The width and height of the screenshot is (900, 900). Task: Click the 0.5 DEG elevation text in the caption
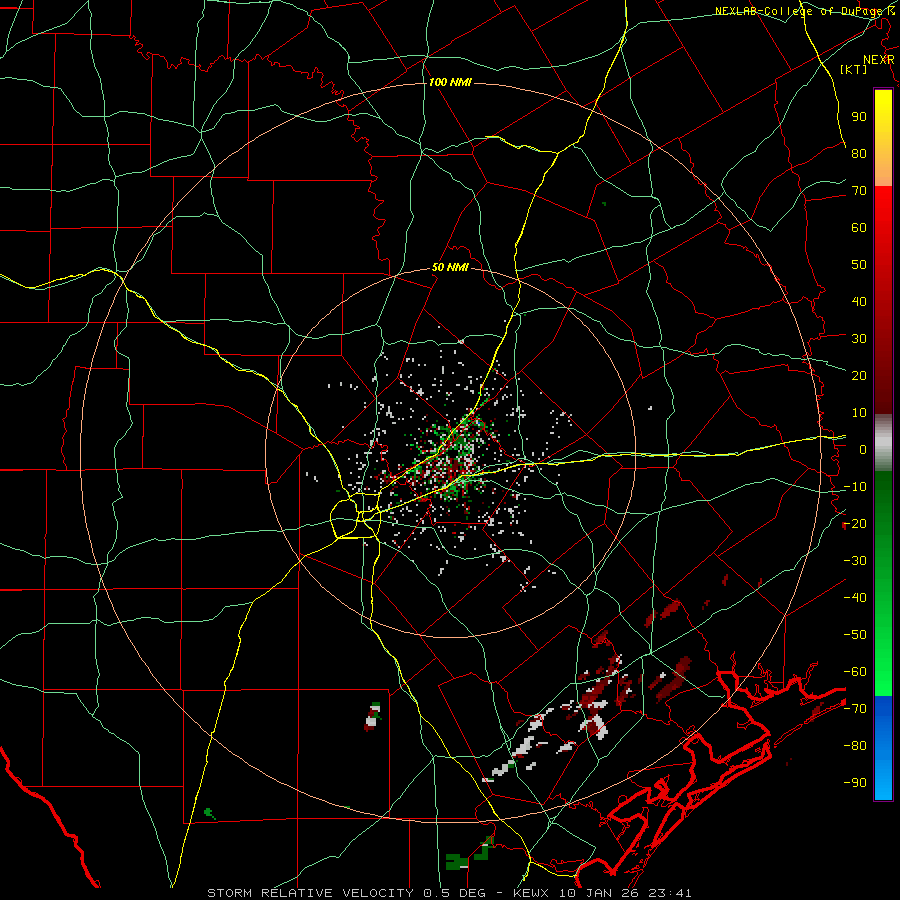(x=455, y=893)
